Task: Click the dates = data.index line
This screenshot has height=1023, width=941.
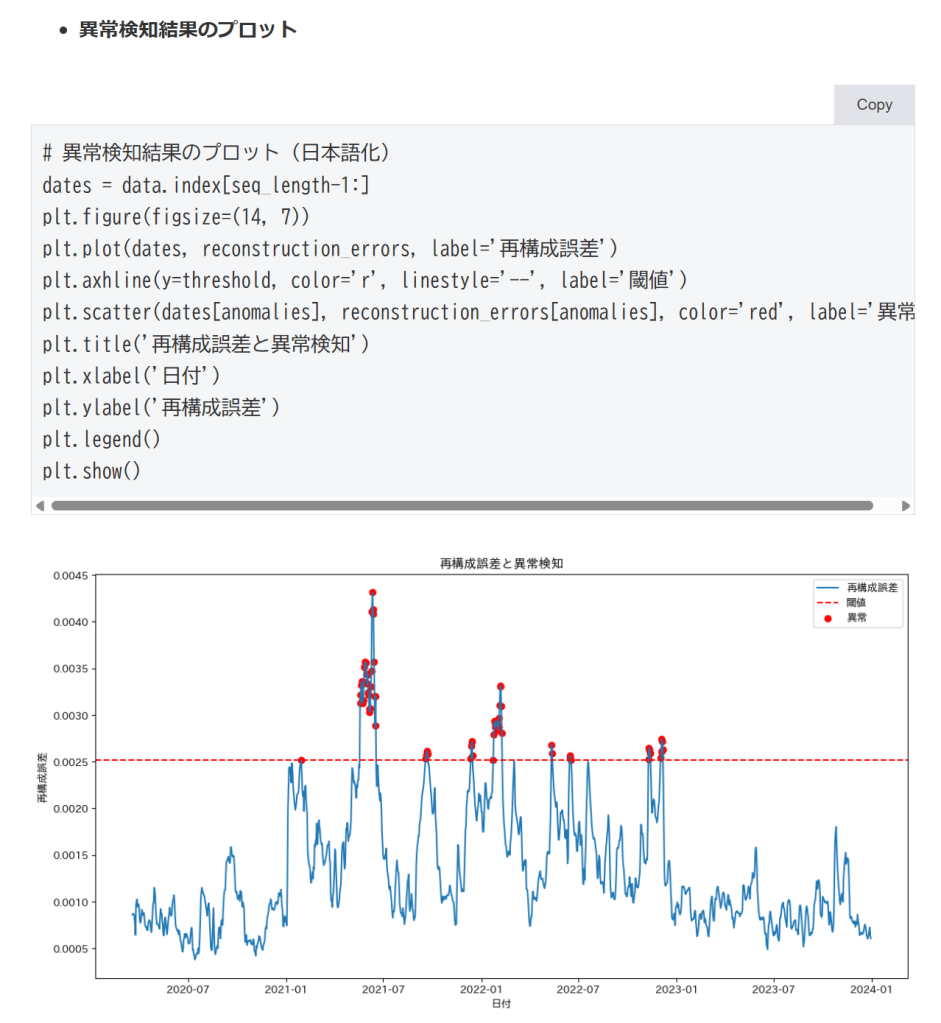Action: click(x=206, y=185)
